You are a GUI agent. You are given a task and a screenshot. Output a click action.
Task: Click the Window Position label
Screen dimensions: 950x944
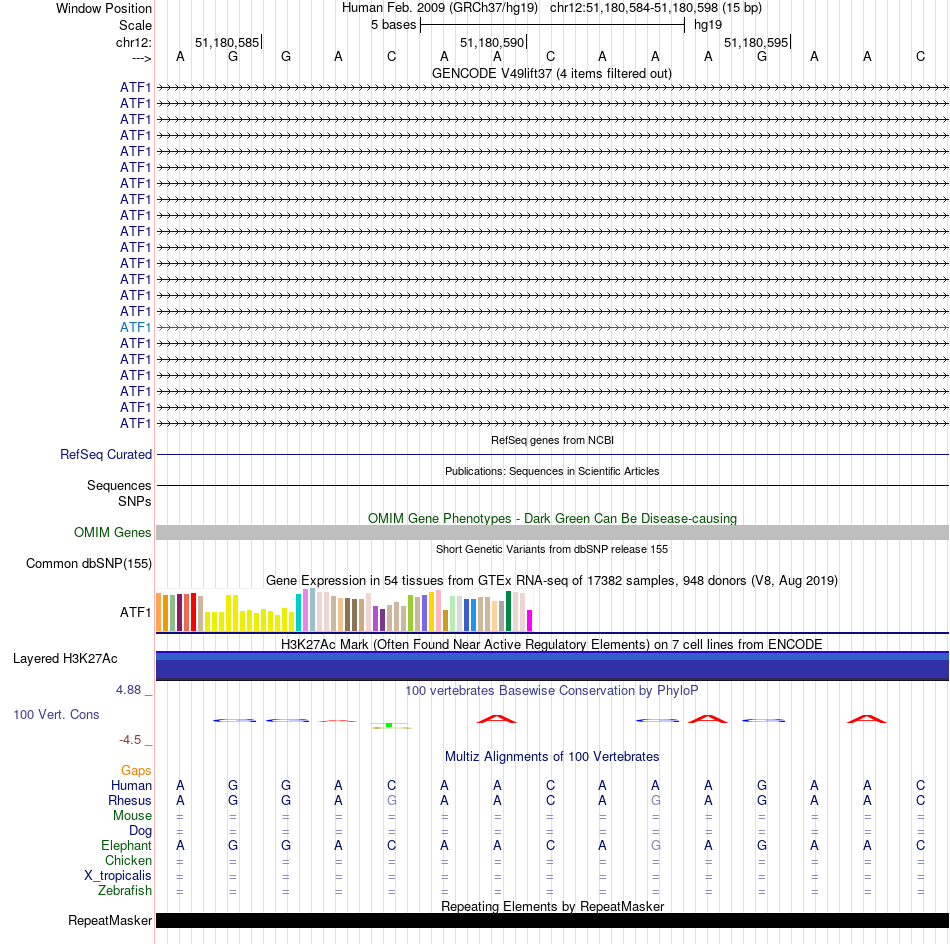pyautogui.click(x=104, y=8)
